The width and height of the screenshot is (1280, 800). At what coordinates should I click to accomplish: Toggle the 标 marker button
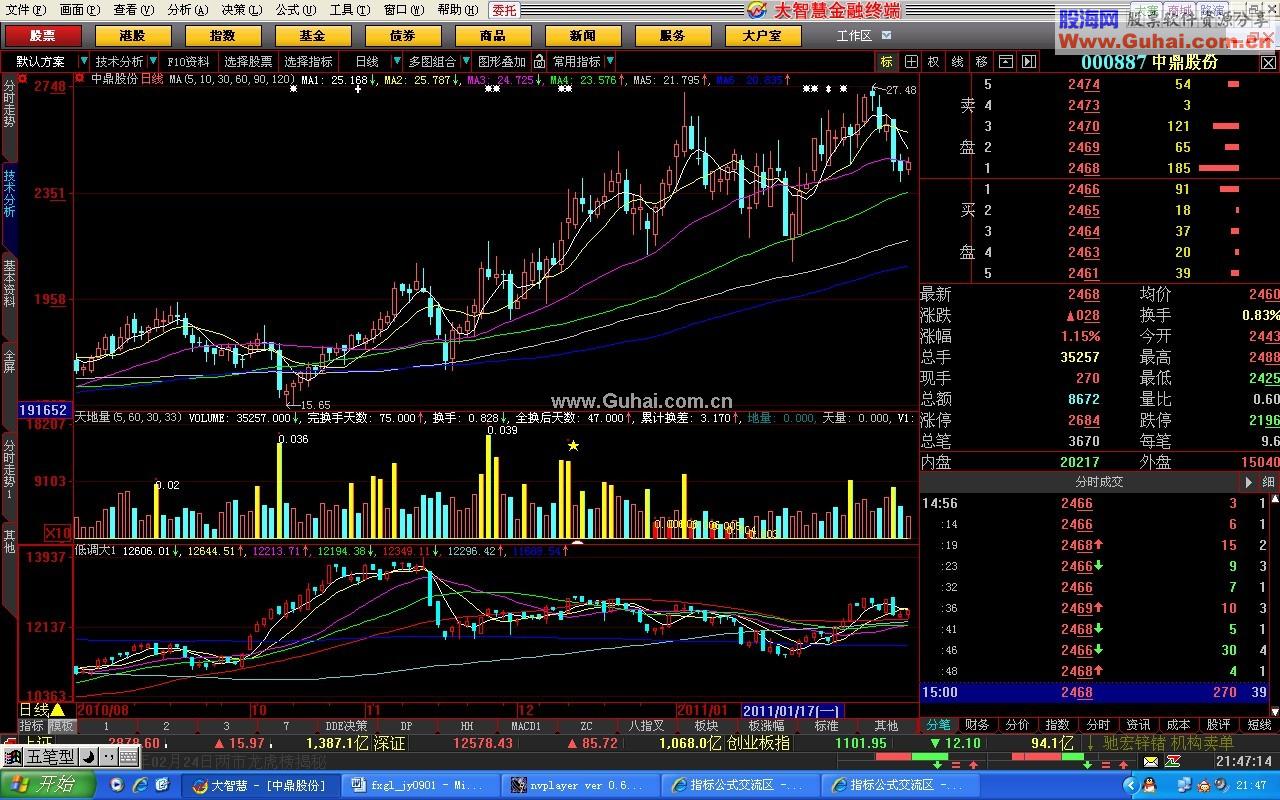click(x=887, y=61)
